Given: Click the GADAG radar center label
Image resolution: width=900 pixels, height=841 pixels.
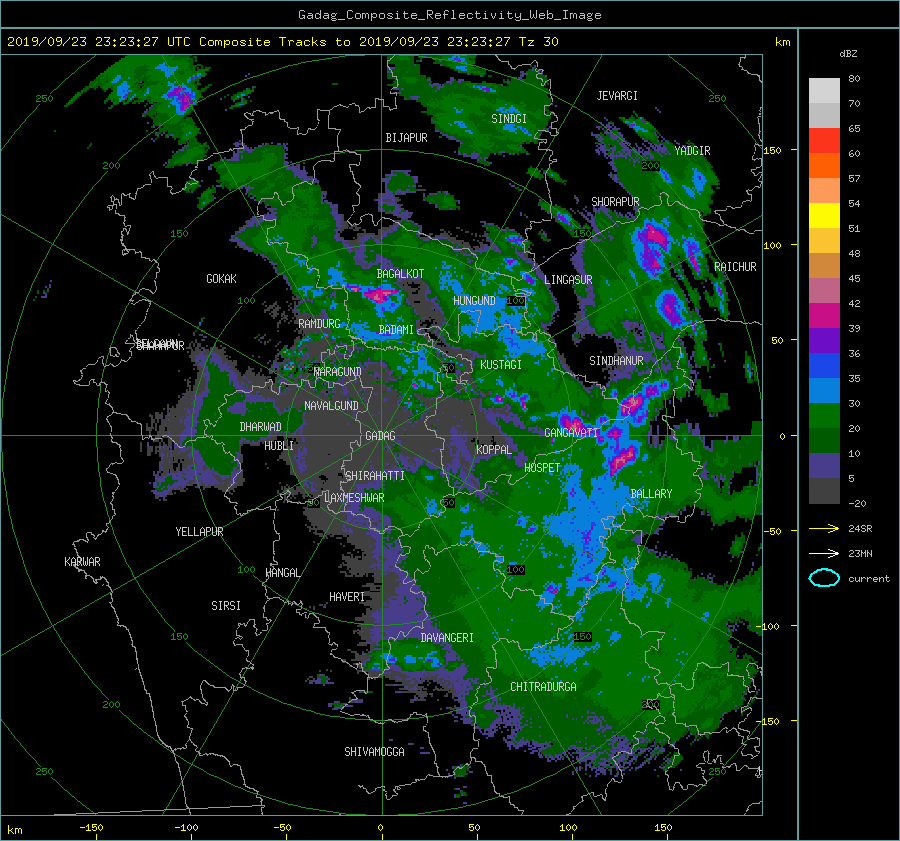Looking at the screenshot, I should pos(380,436).
